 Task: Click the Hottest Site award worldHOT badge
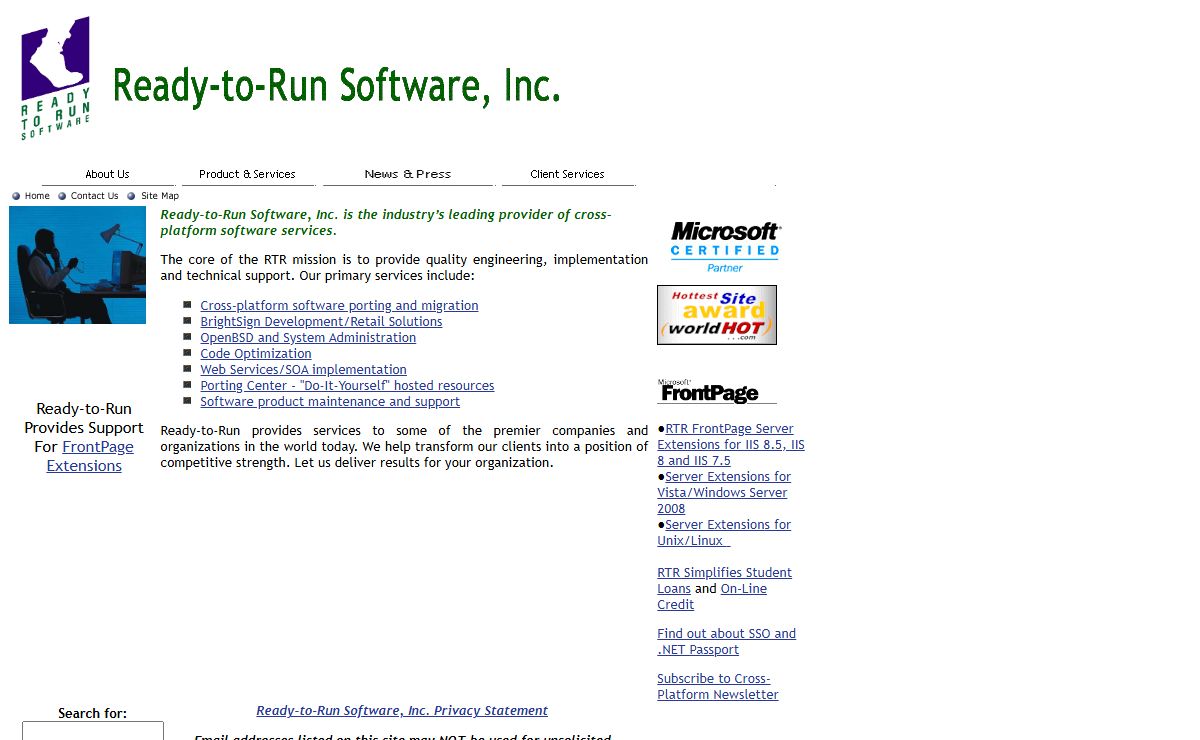(x=717, y=315)
